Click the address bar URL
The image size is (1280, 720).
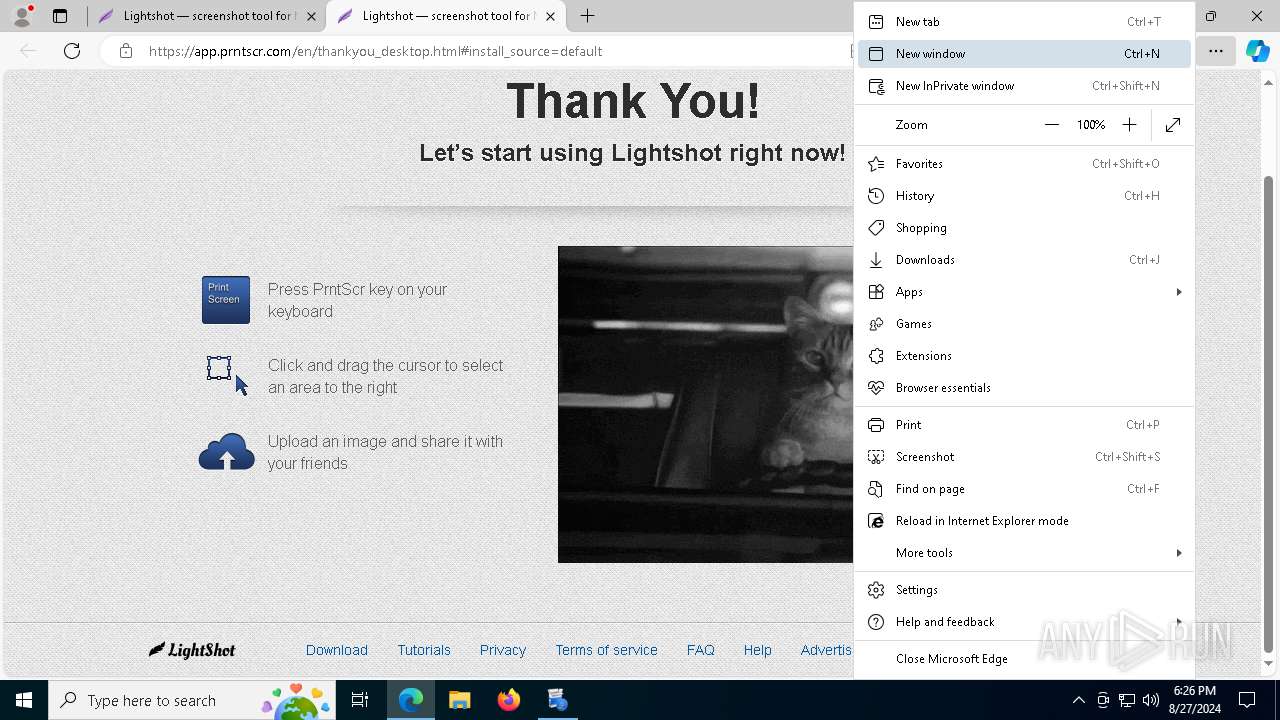[x=375, y=51]
